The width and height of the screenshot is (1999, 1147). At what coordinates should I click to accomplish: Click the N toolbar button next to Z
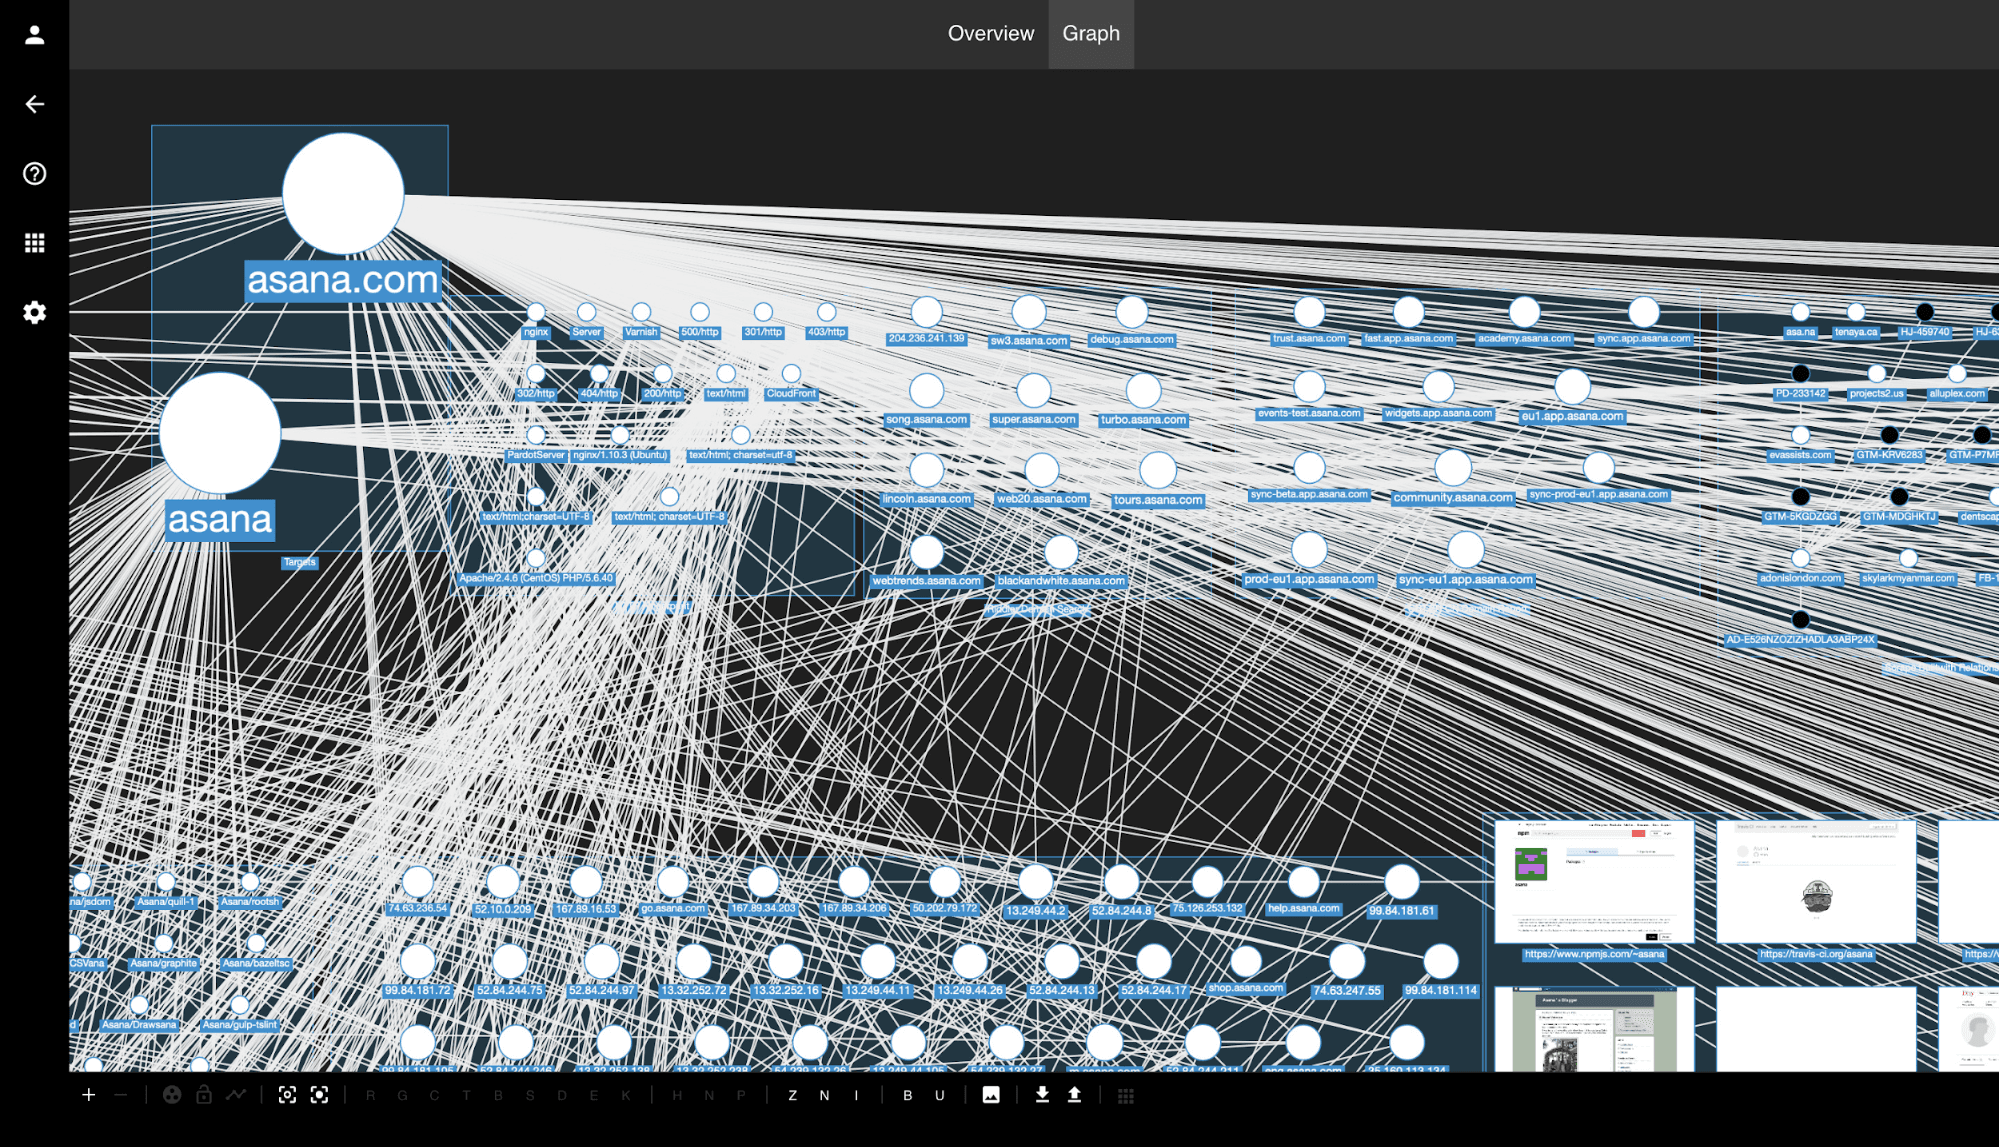pos(825,1096)
